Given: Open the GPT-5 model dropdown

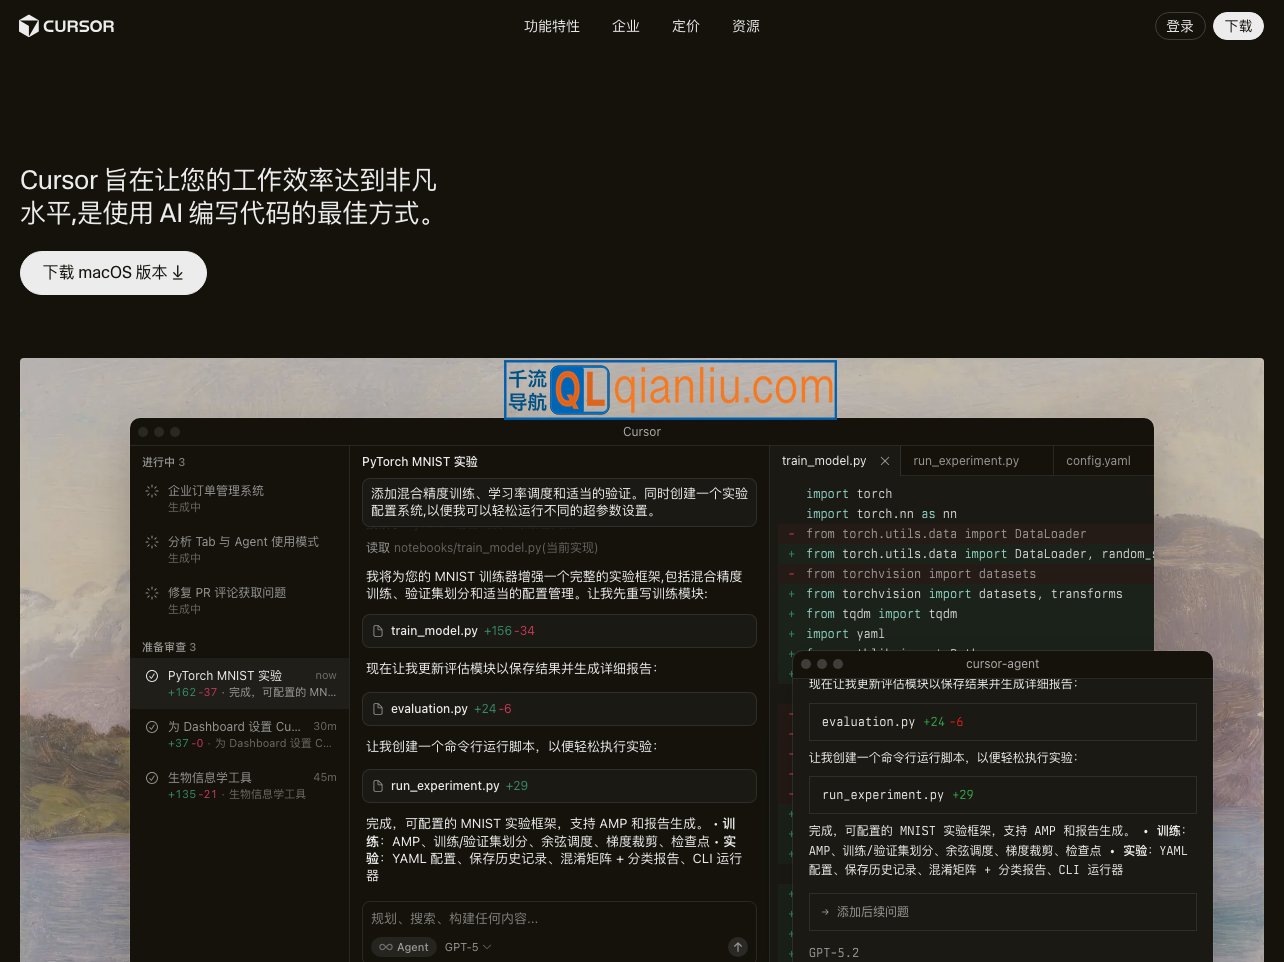Looking at the screenshot, I should coord(466,947).
